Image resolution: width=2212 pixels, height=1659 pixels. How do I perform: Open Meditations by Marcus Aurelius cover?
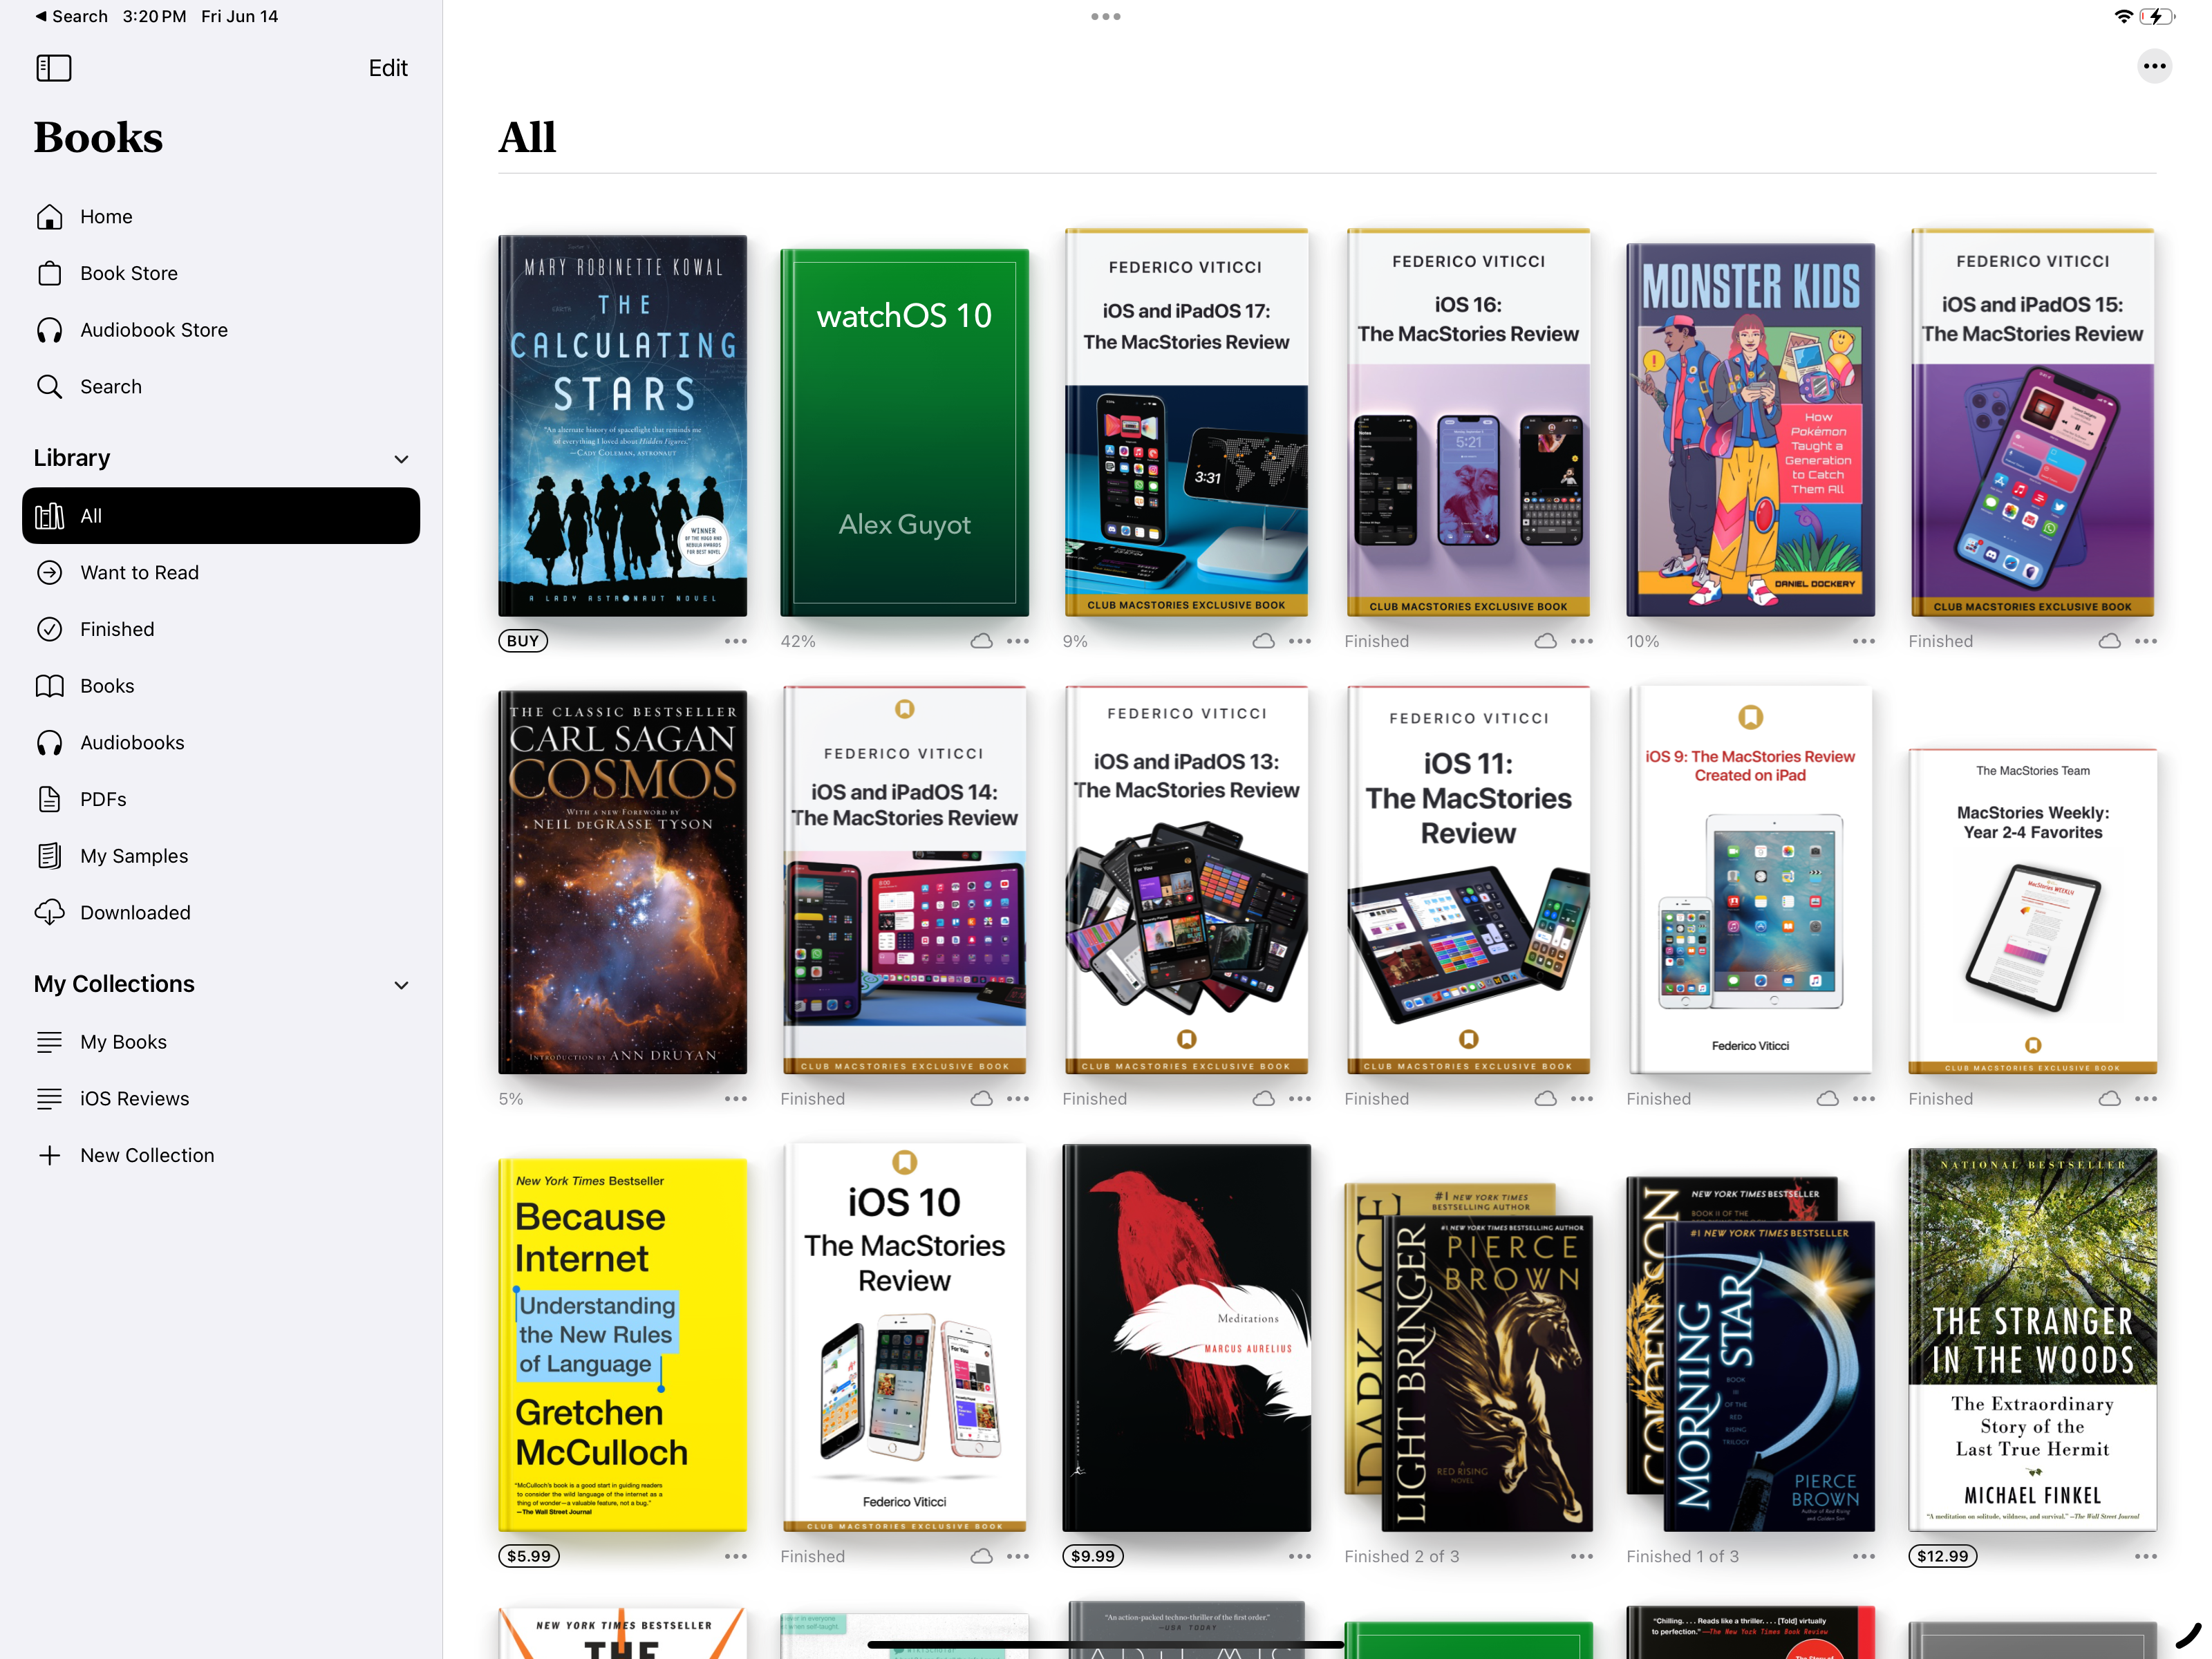coord(1186,1338)
